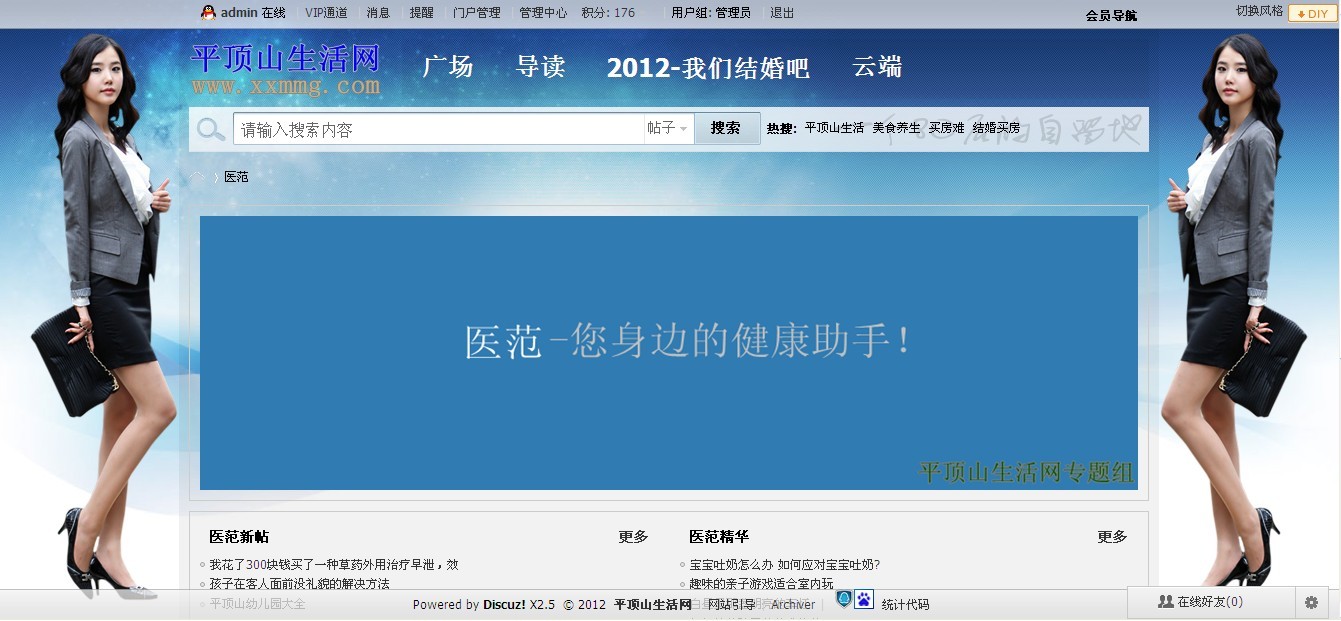The image size is (1341, 621).
Task: Click 更多 beside 医范精华
Action: (x=1112, y=537)
